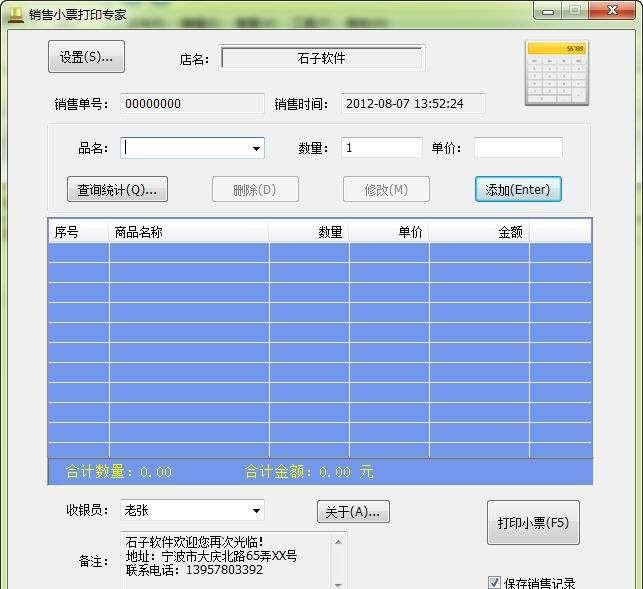Open the 关于(A)... dialog
Image resolution: width=643 pixels, height=589 pixels.
coord(353,512)
